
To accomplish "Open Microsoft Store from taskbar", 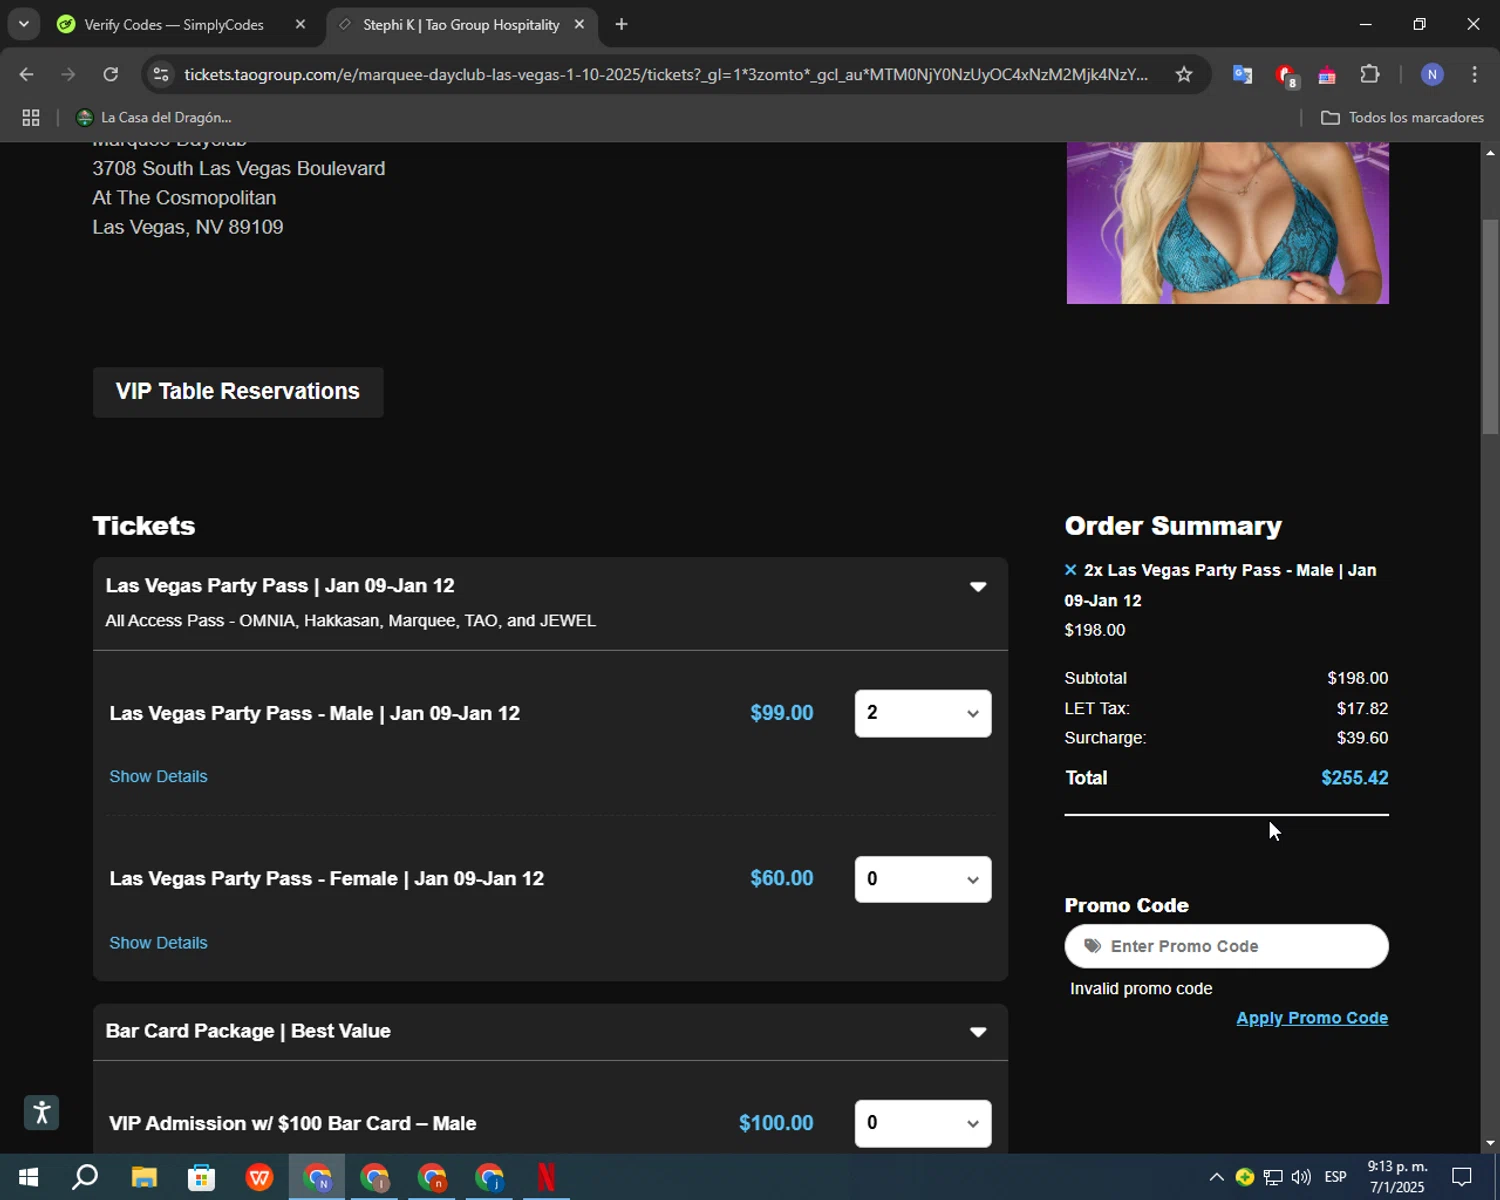I will coord(202,1177).
